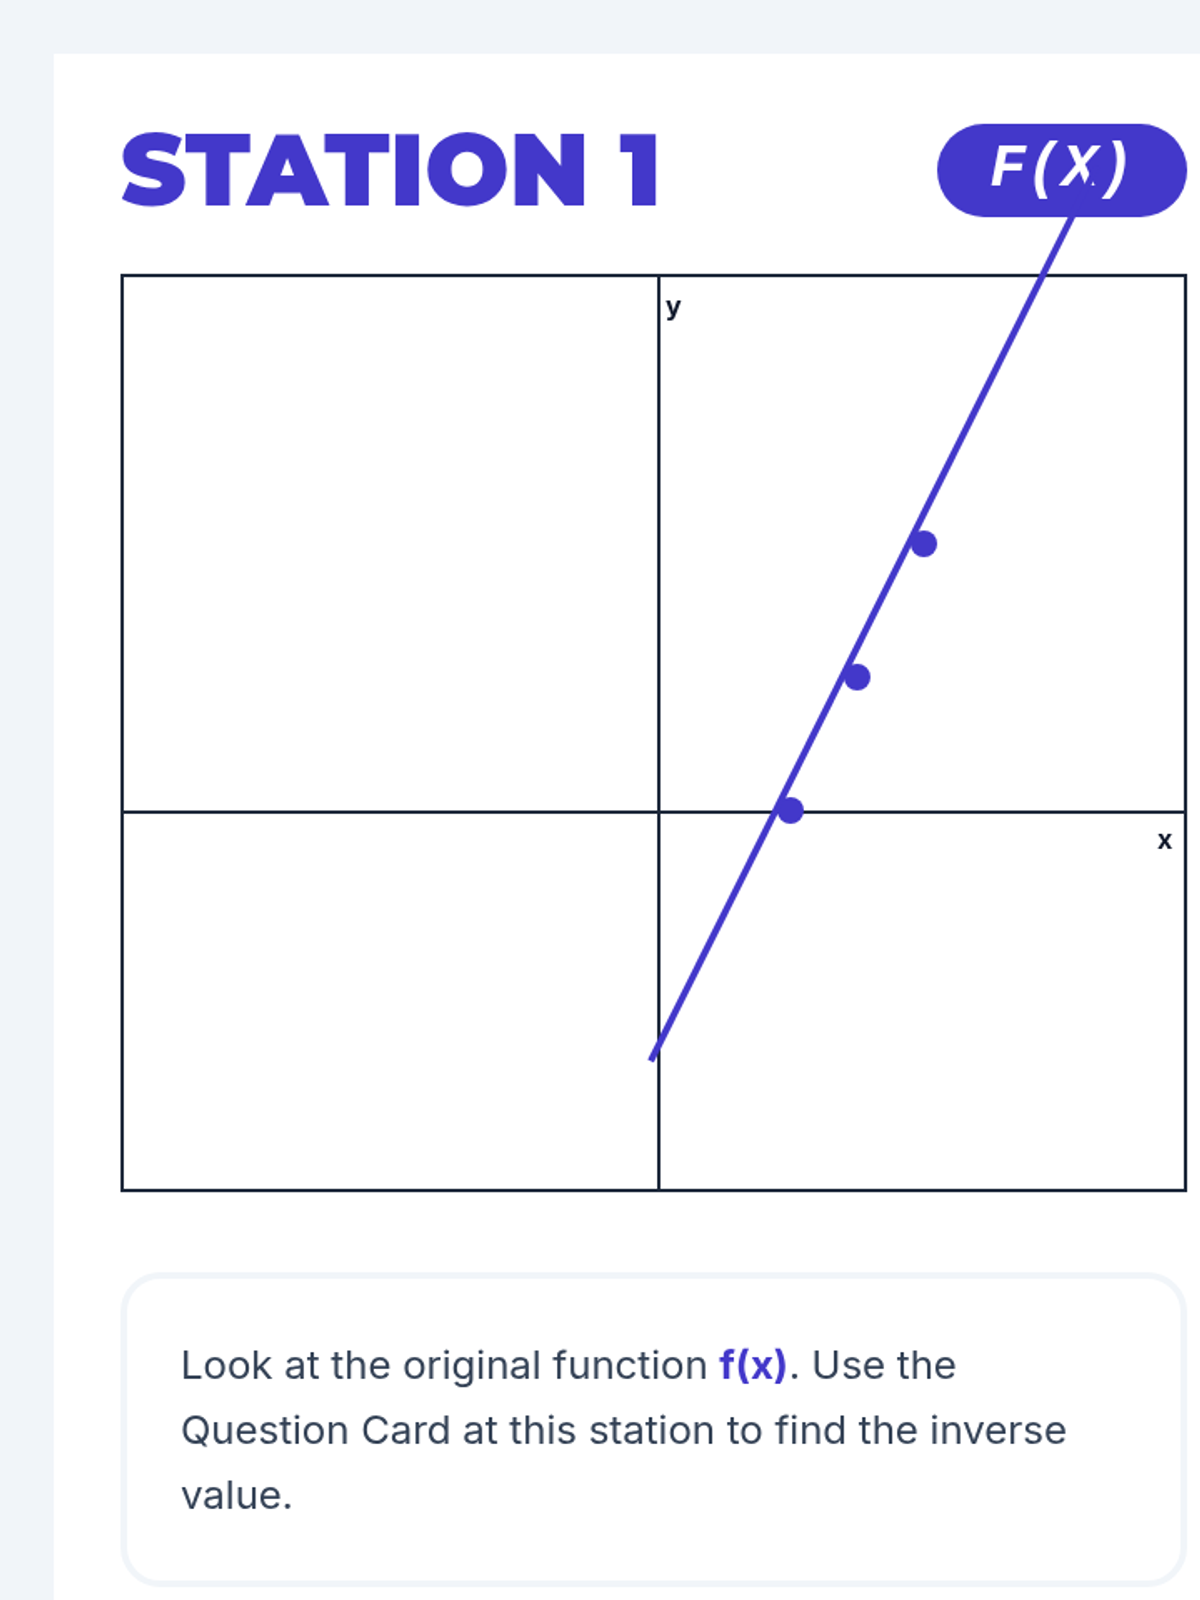Select the highest dot on the line

pyautogui.click(x=923, y=544)
